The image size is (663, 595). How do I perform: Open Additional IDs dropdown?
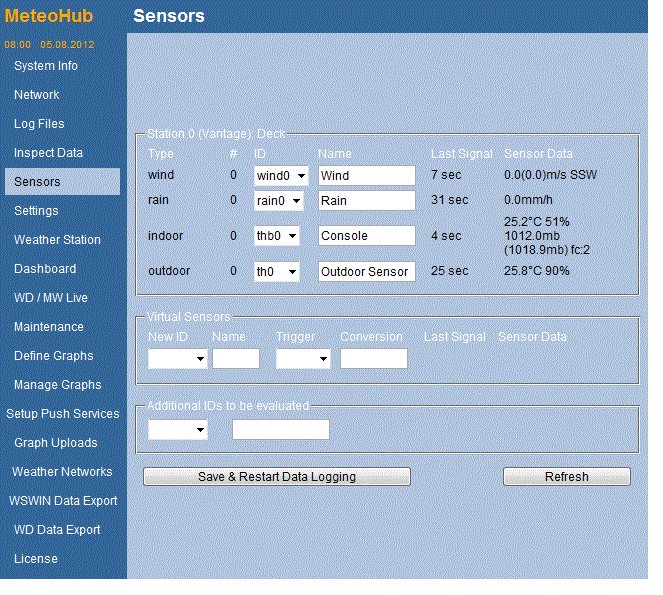click(x=178, y=430)
